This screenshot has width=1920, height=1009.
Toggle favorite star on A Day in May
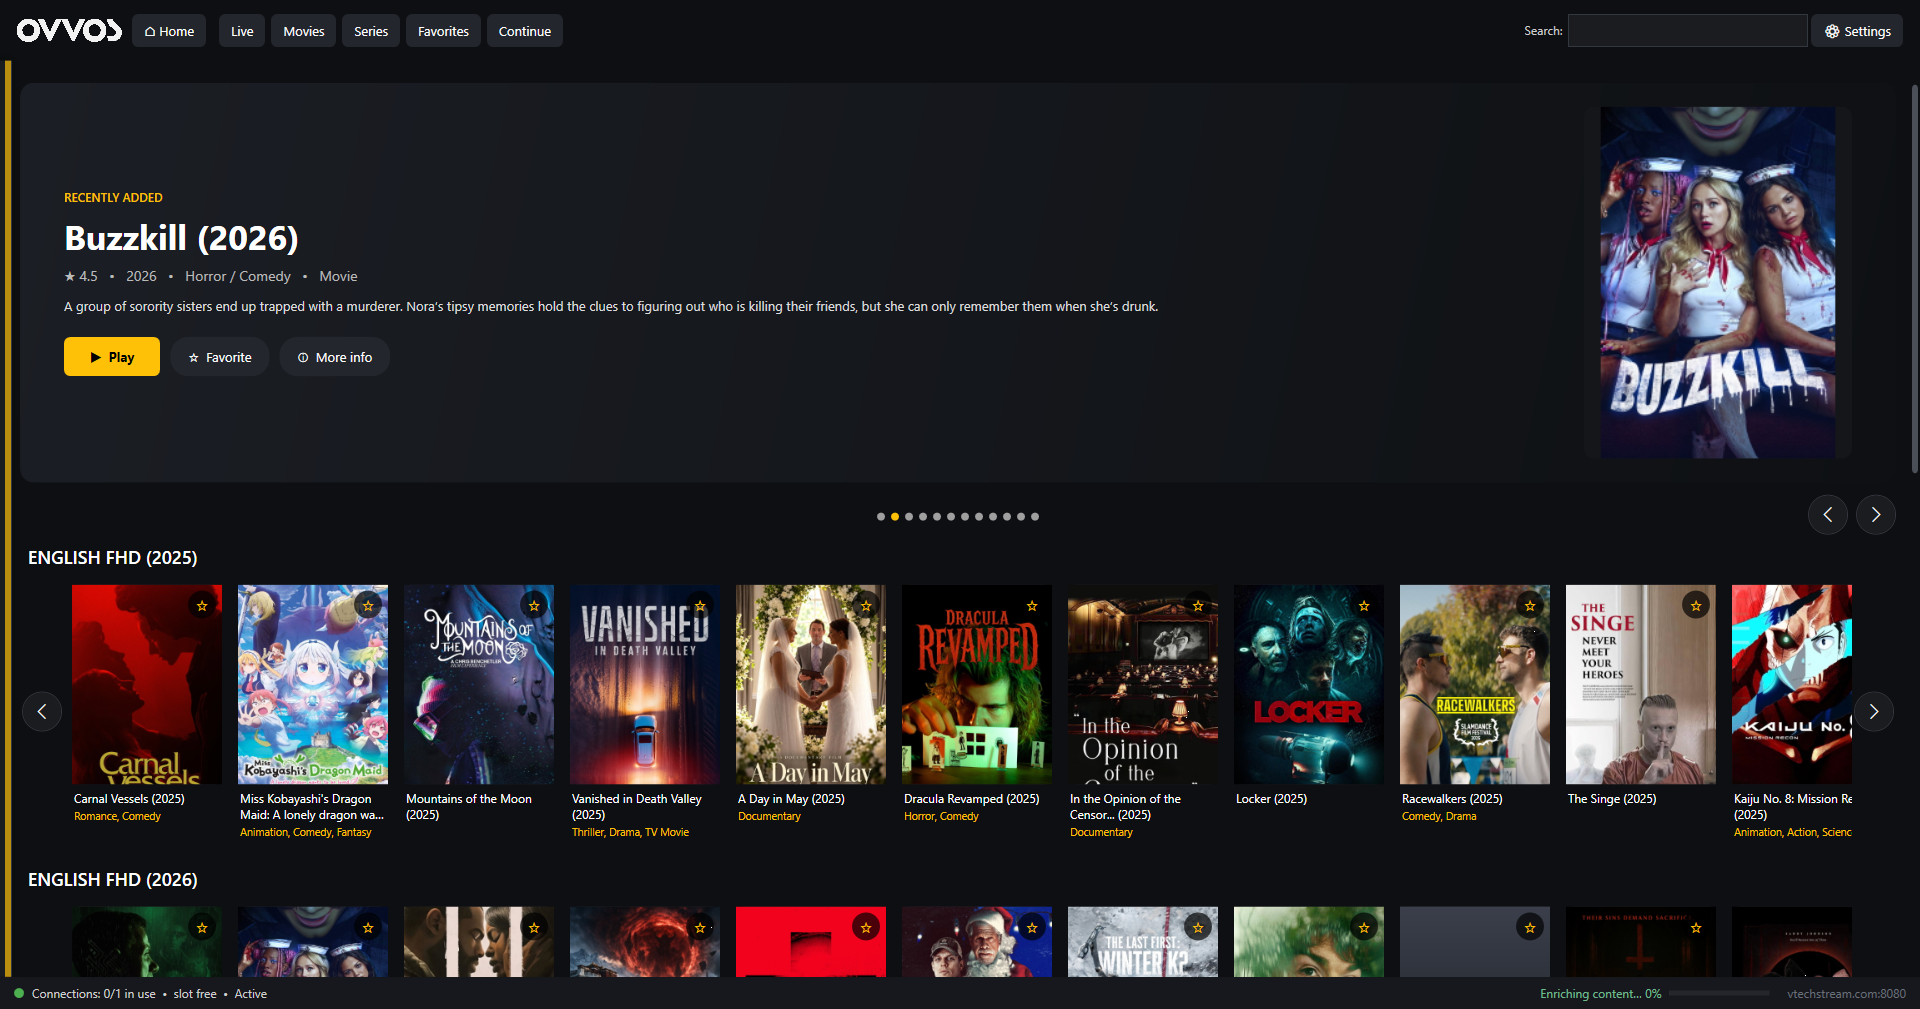click(866, 606)
